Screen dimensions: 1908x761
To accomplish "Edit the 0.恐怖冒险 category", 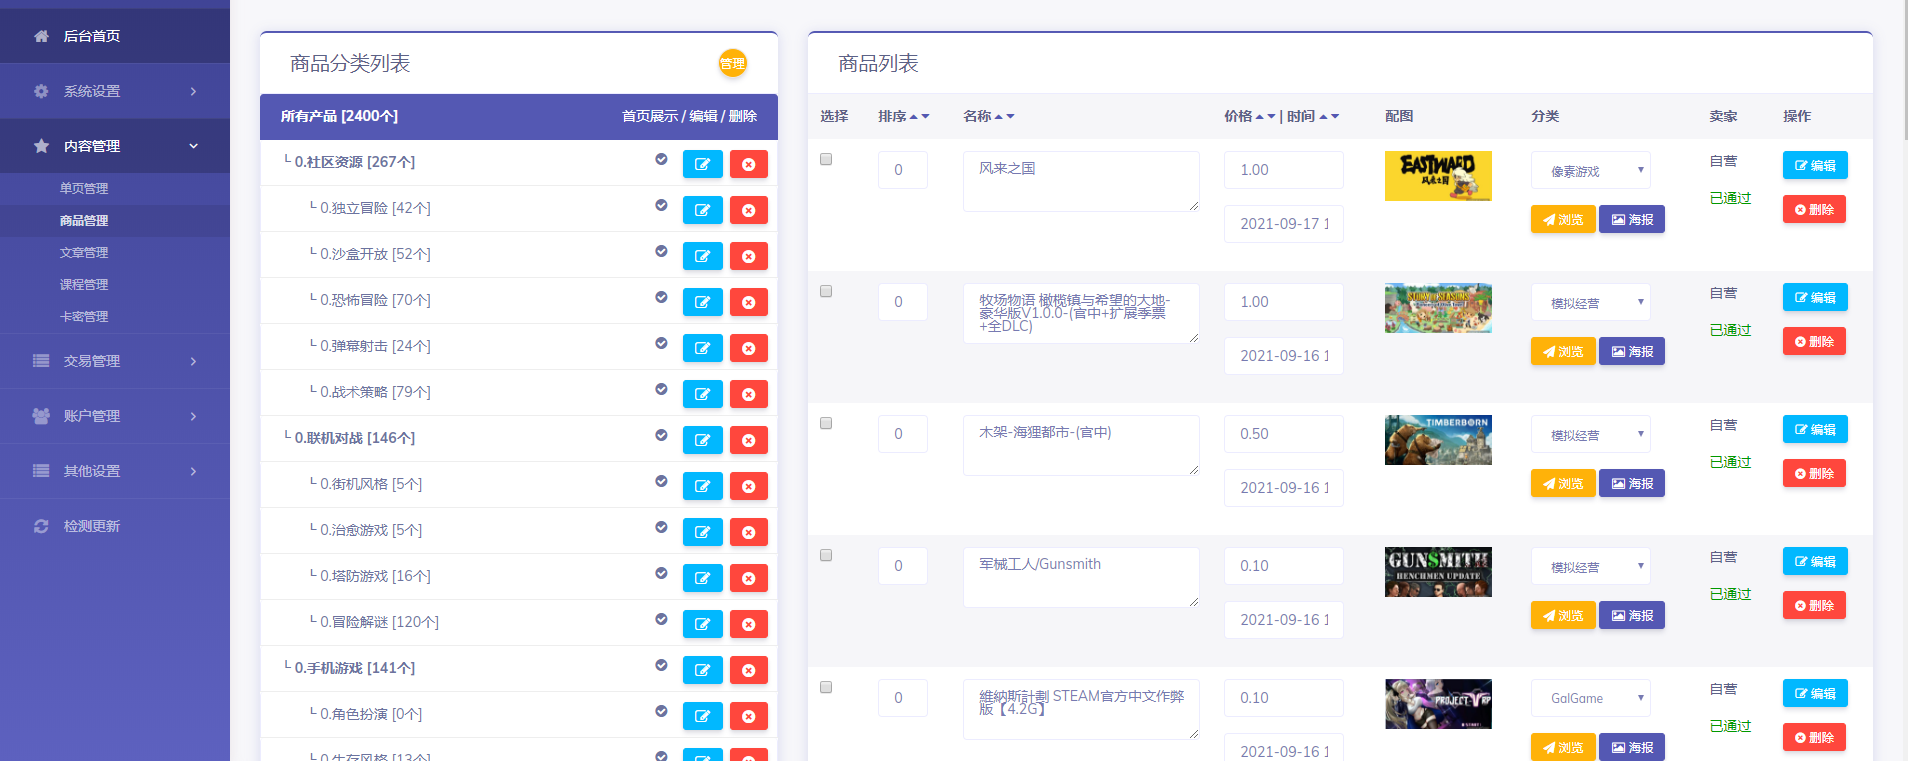I will 702,302.
